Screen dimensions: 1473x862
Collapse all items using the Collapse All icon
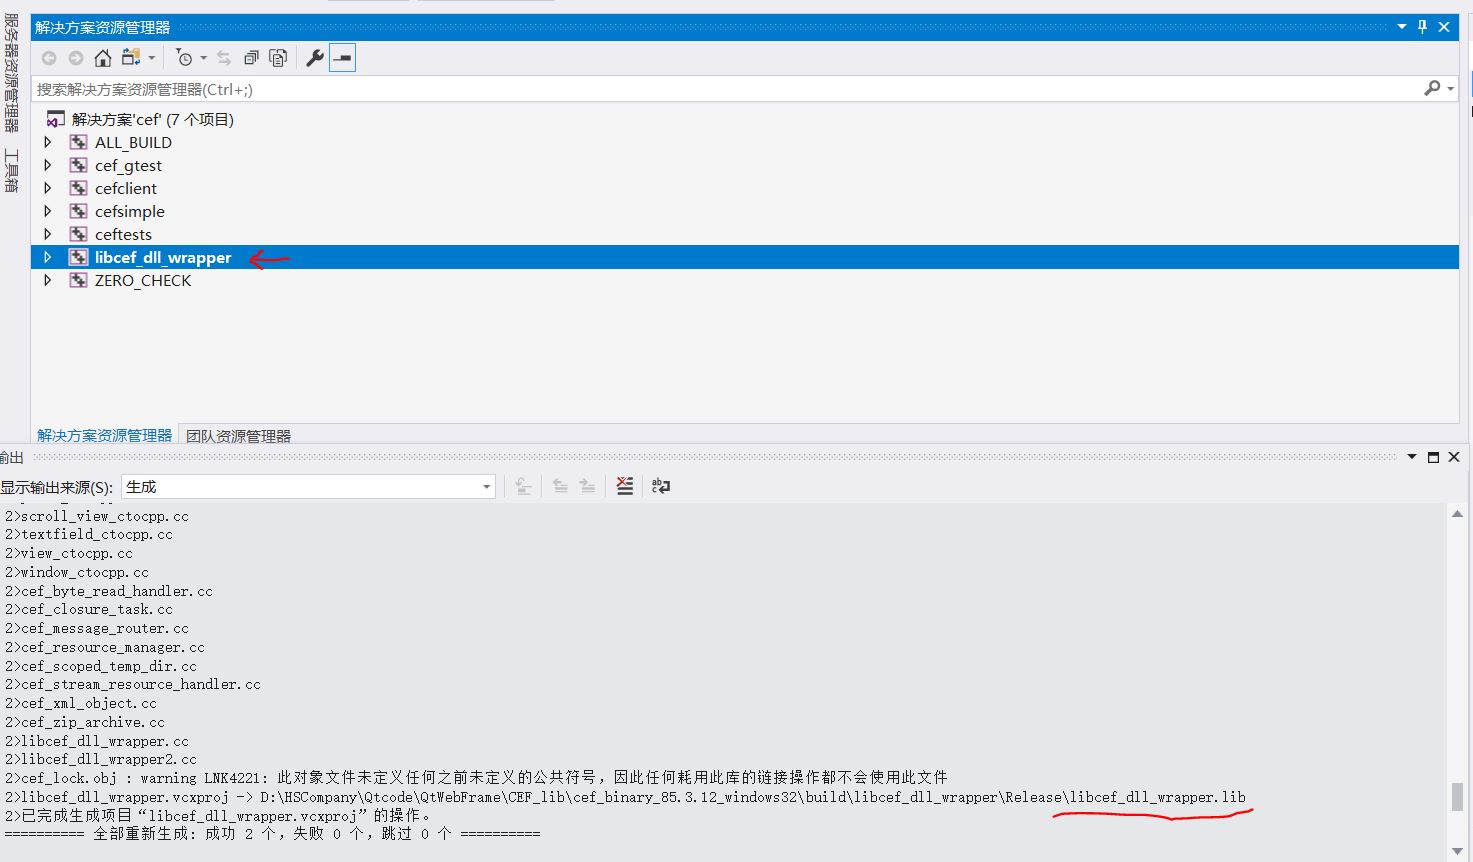tap(252, 58)
